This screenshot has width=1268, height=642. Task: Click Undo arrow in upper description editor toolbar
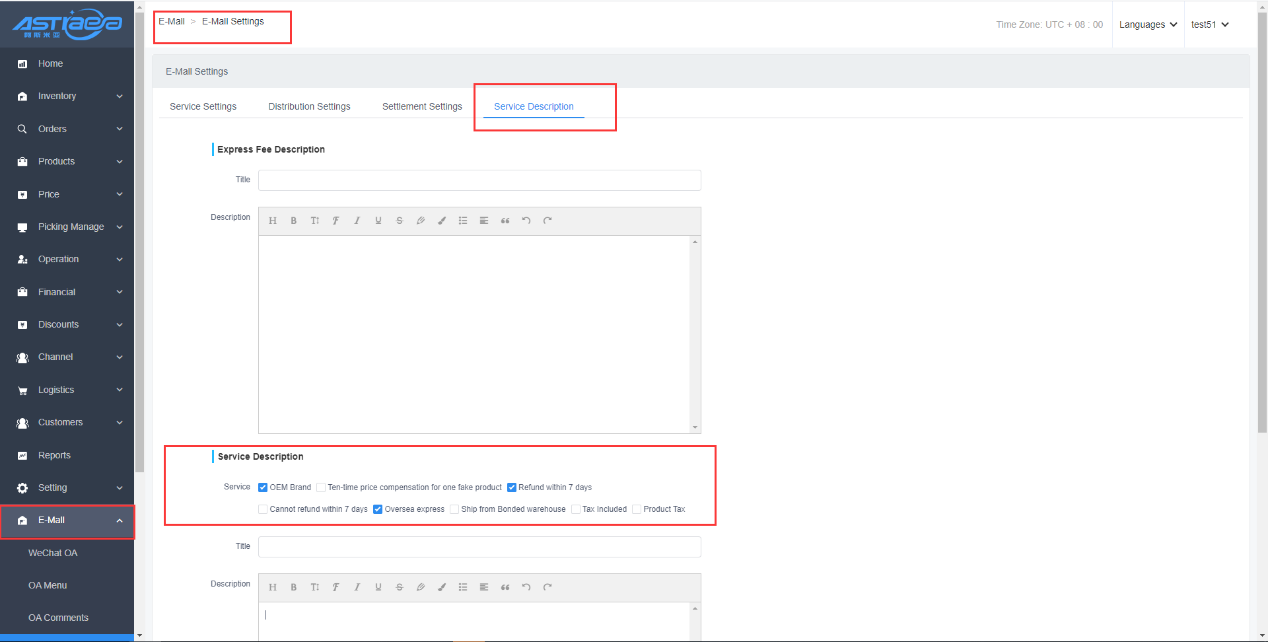click(x=526, y=221)
